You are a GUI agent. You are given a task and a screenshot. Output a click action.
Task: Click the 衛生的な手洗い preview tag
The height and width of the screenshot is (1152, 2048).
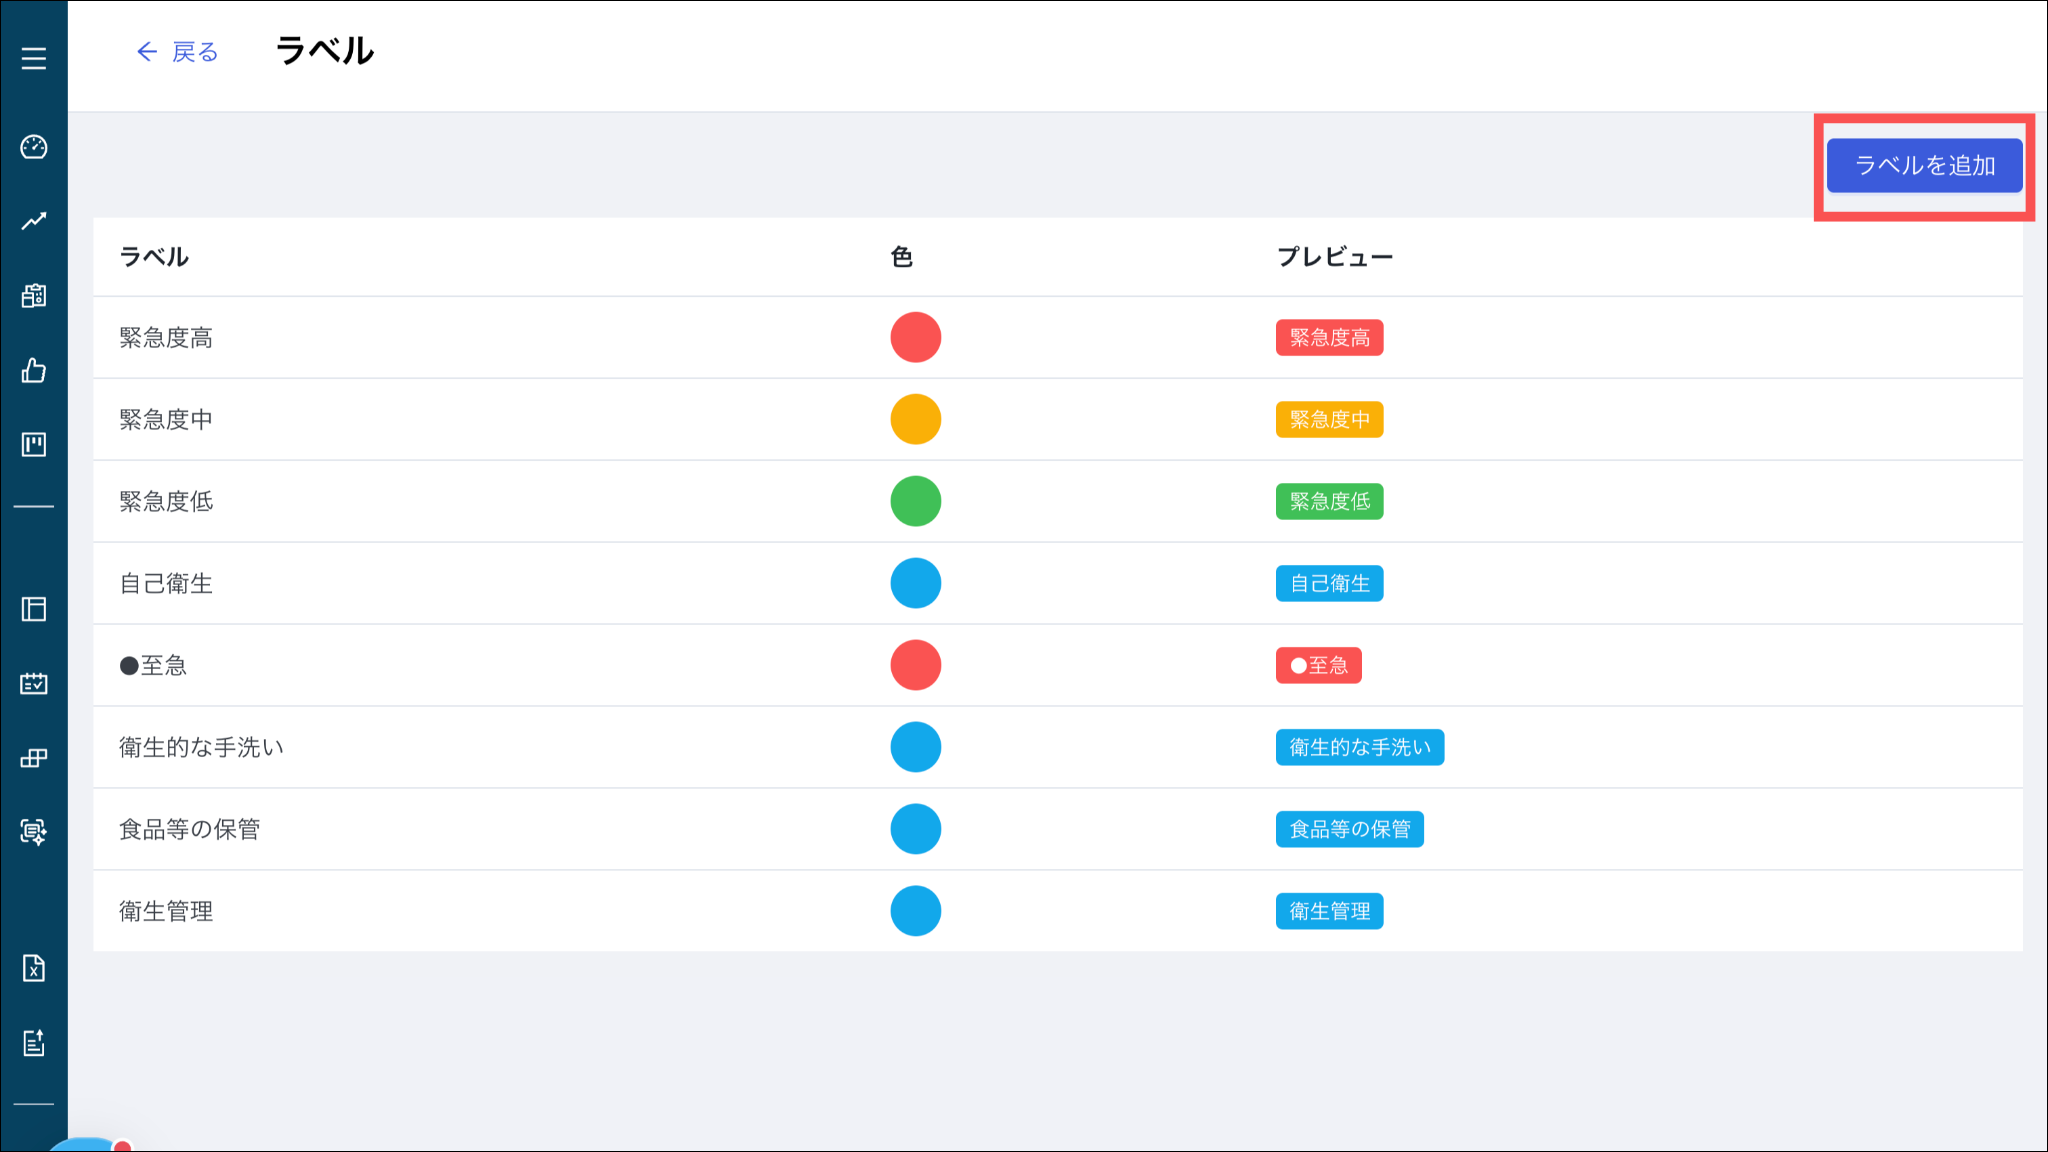[x=1359, y=747]
